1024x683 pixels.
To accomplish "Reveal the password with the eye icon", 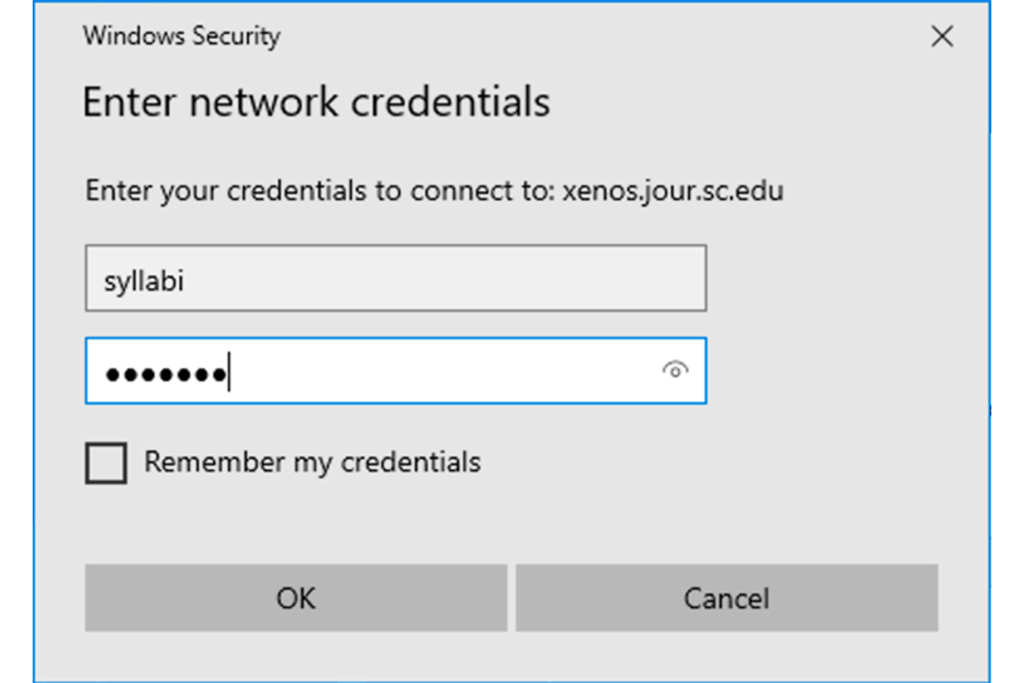I will [x=676, y=371].
